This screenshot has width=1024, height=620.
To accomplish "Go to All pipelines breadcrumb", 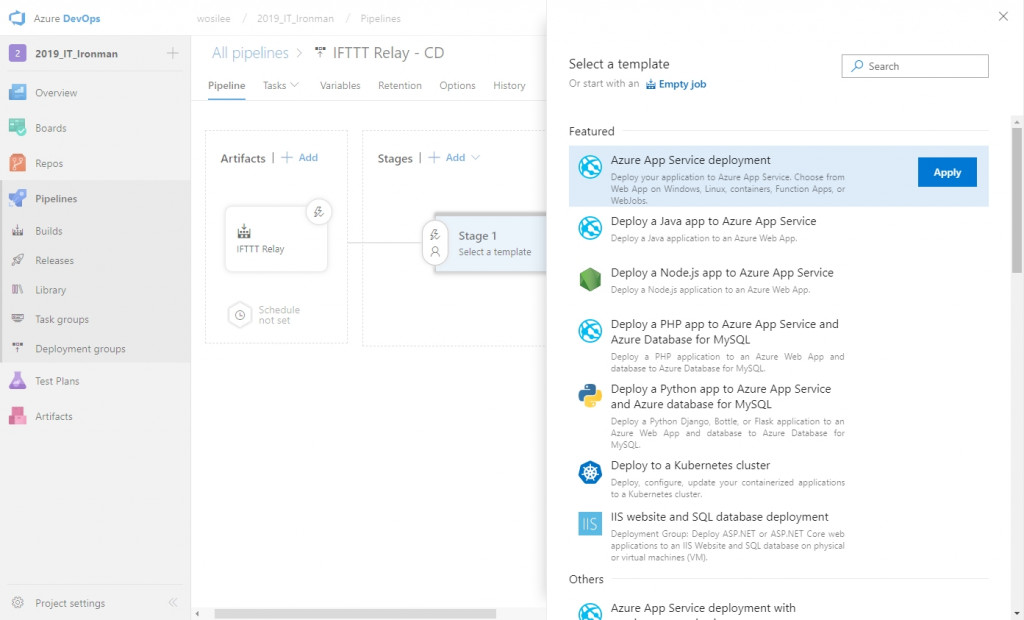I will [250, 53].
